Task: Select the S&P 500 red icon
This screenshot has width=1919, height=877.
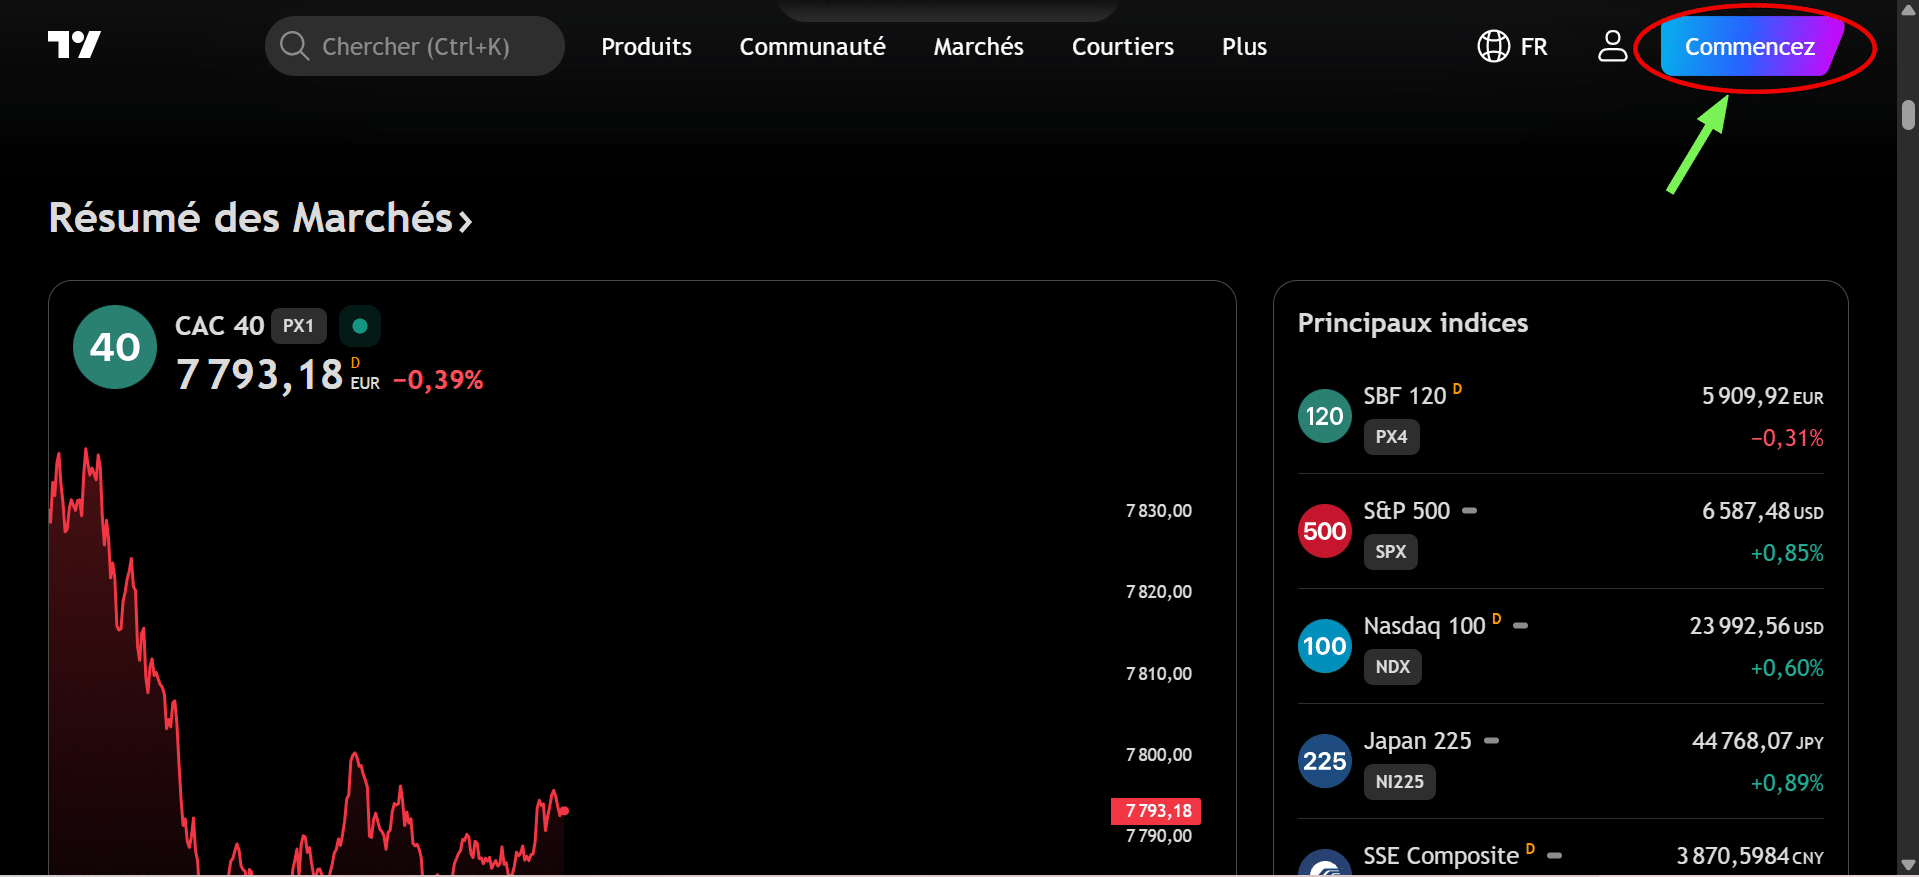Action: point(1324,531)
